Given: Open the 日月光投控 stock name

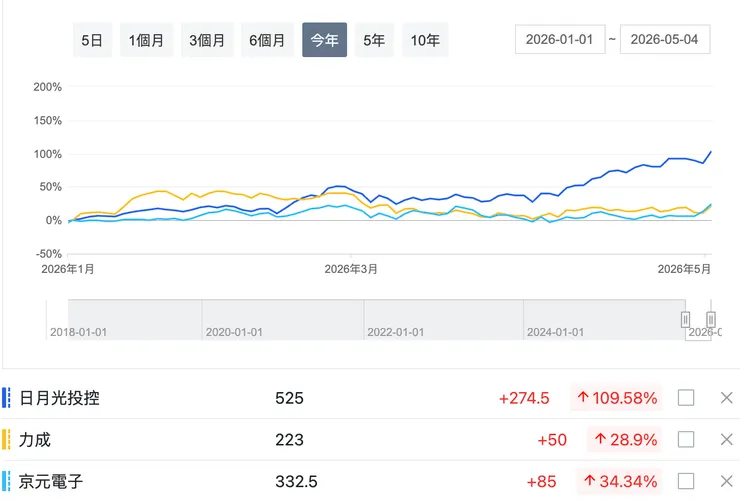Looking at the screenshot, I should click(x=59, y=398).
